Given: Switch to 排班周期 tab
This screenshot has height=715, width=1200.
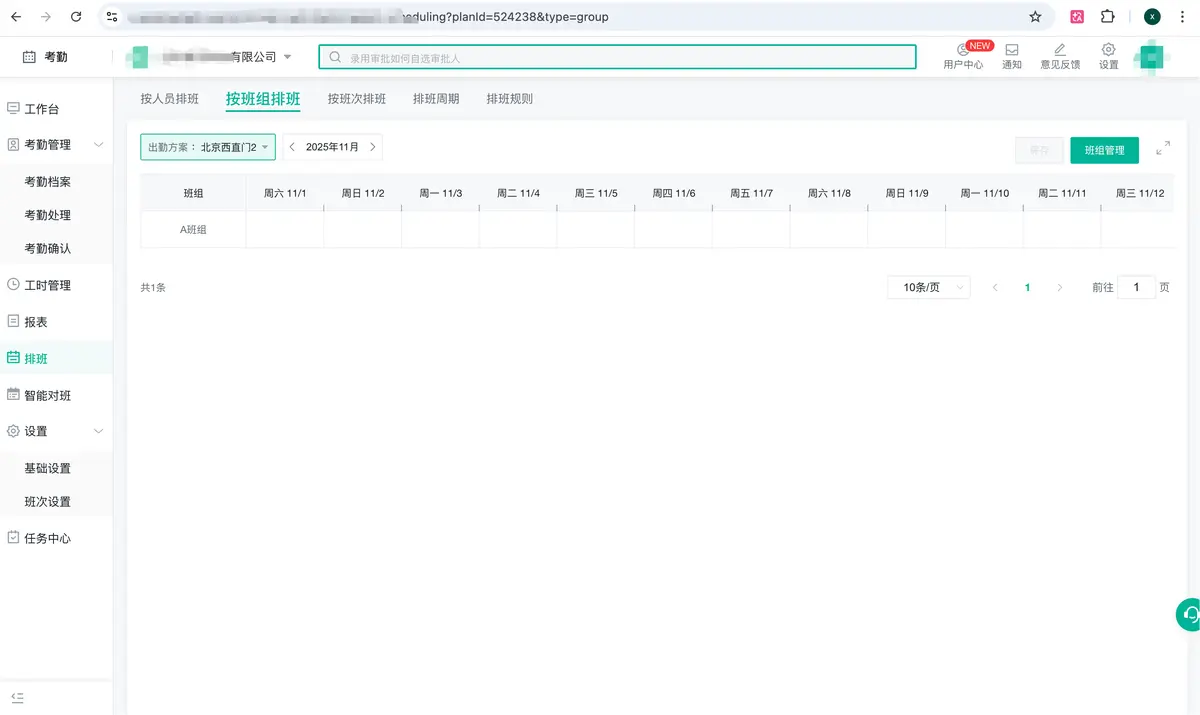Looking at the screenshot, I should coord(436,99).
